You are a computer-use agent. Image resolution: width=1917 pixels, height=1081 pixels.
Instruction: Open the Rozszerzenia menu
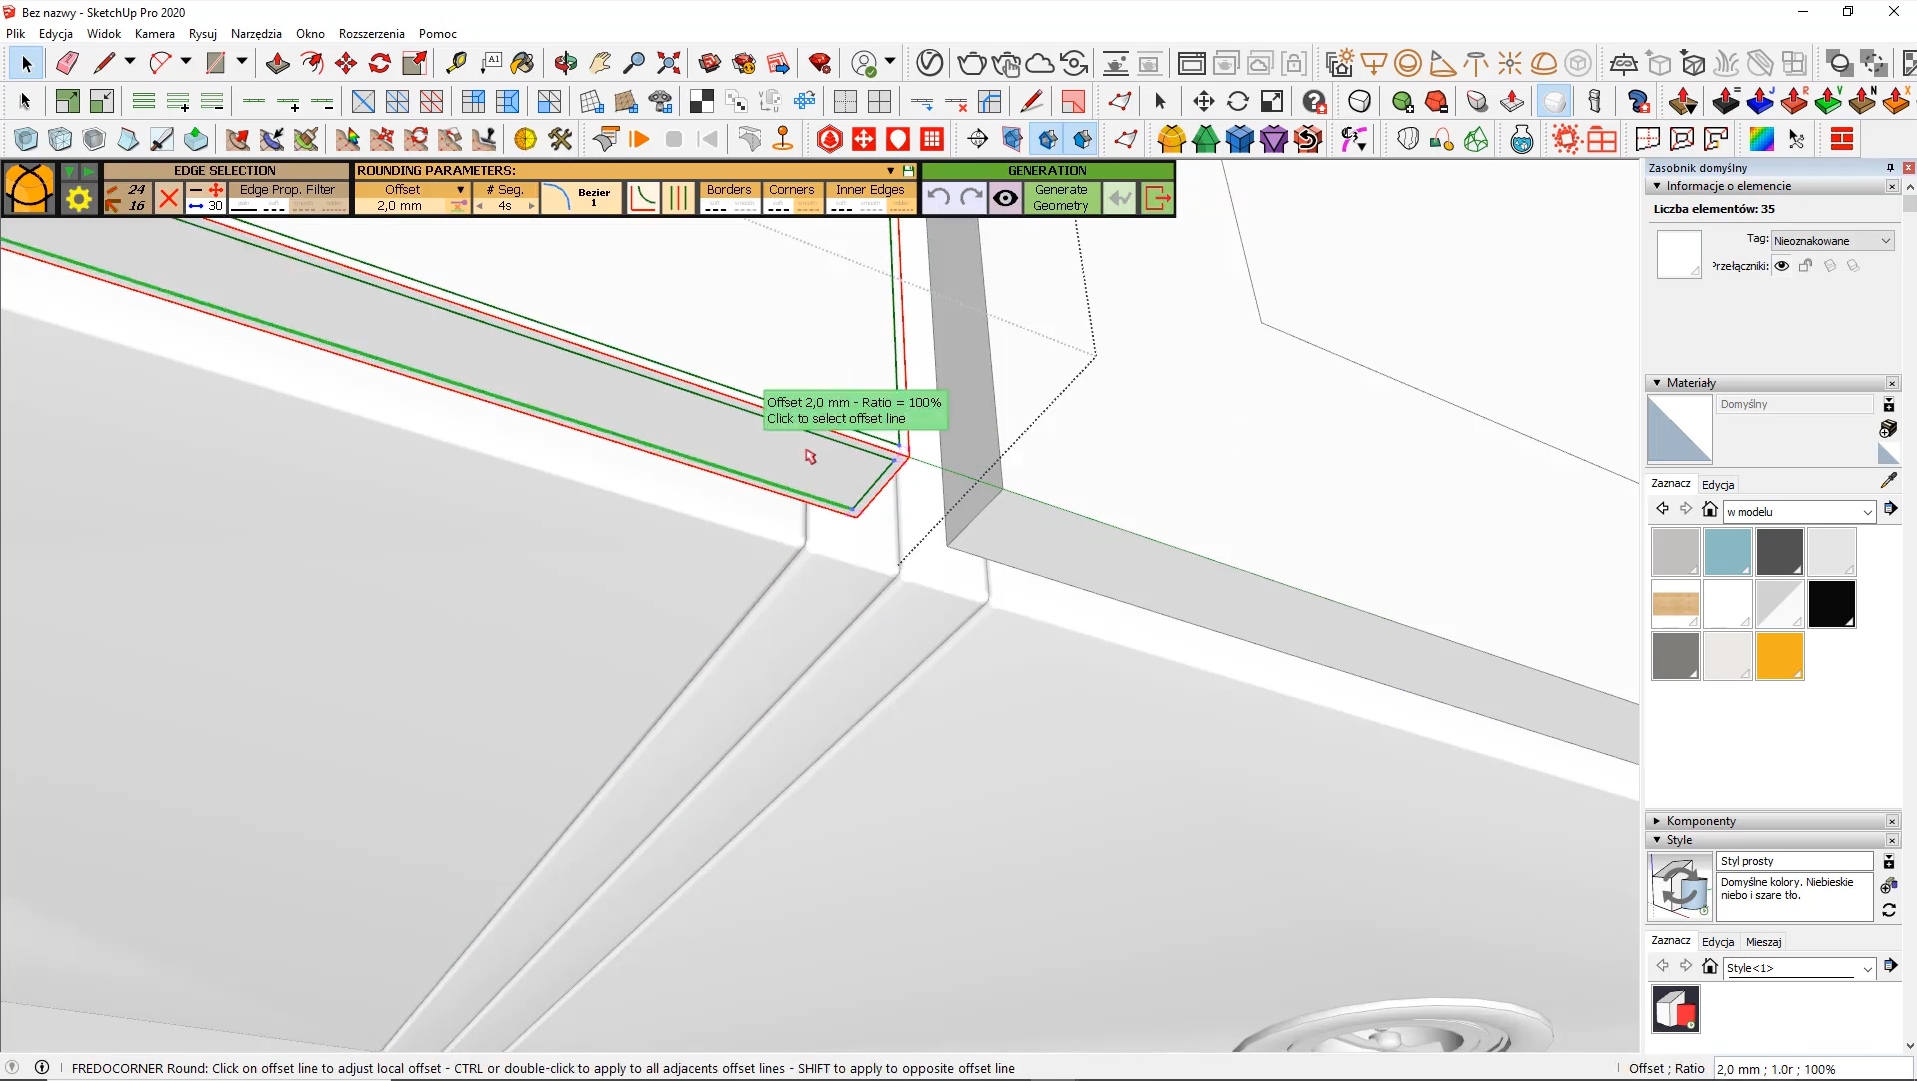click(x=371, y=33)
